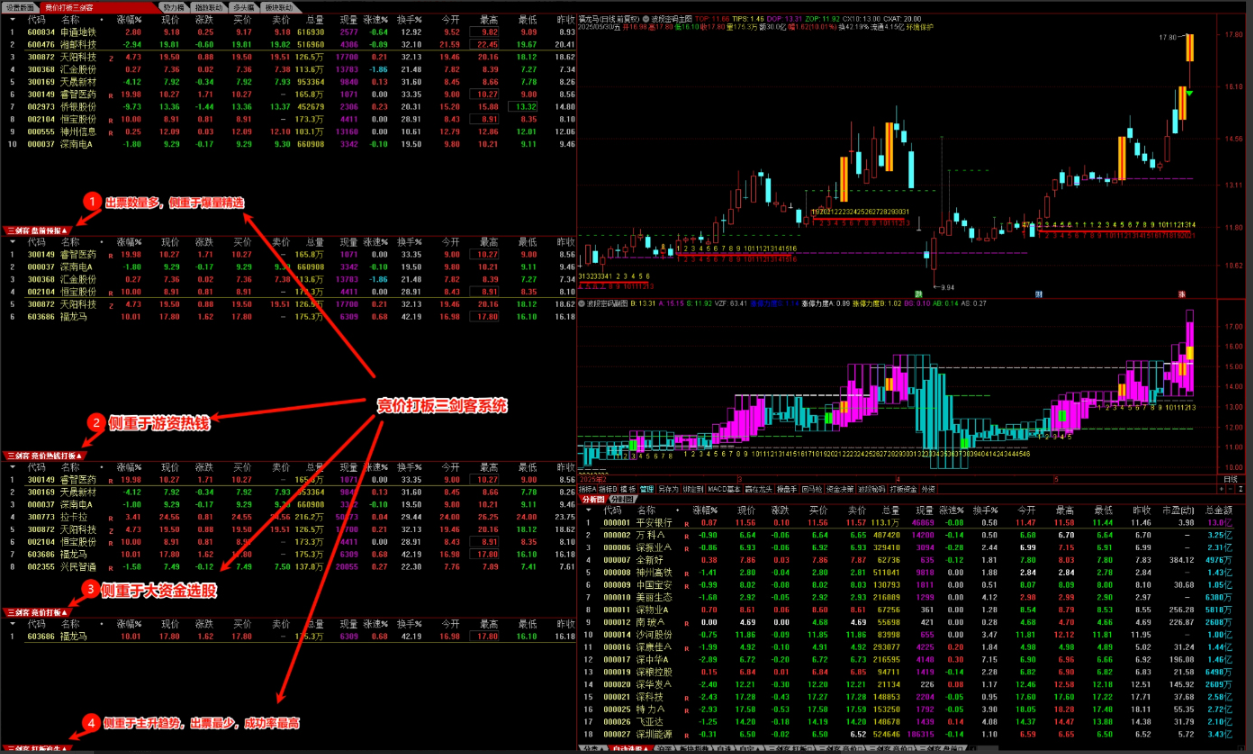Click the R marker beside 平安银行
The image size is (1253, 754).
point(686,522)
